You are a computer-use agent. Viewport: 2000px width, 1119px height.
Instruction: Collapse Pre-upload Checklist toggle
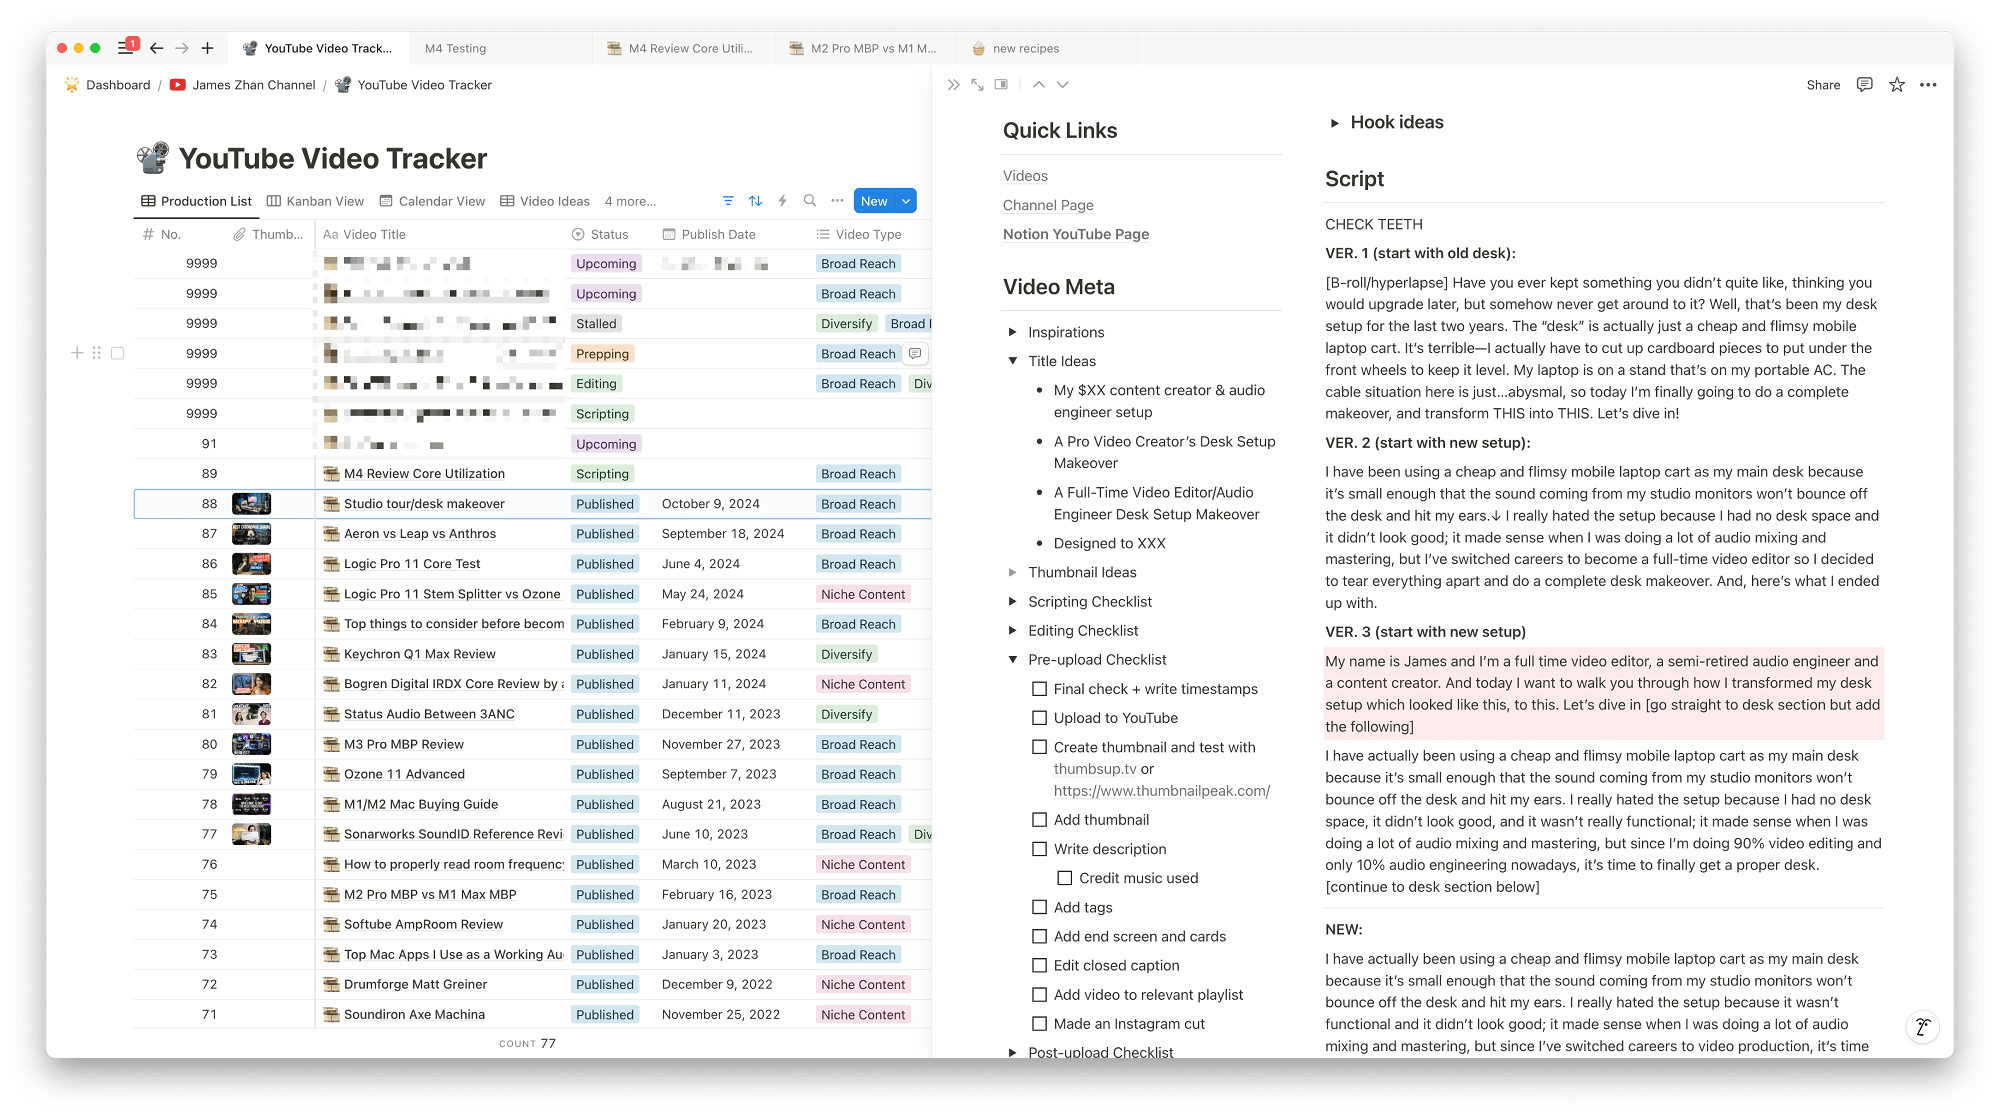point(1013,659)
